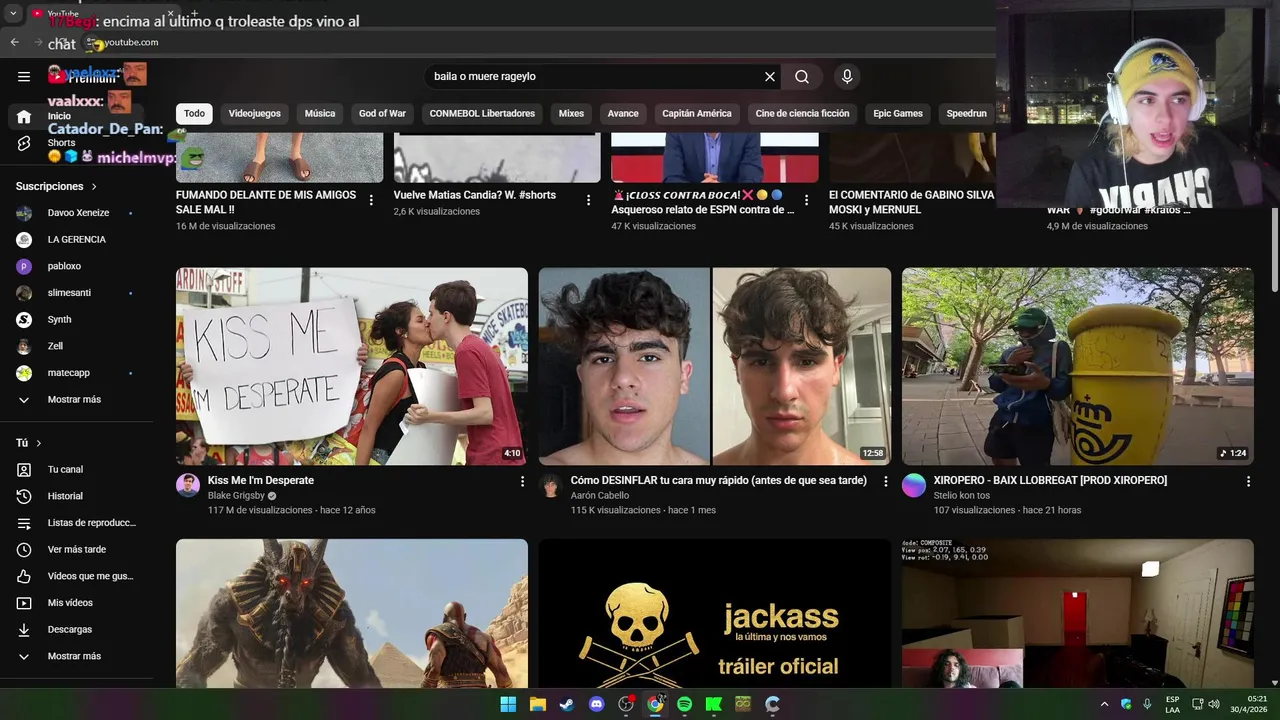Click the page vertical scrollbar
The height and width of the screenshot is (720, 1280).
(x=1274, y=250)
